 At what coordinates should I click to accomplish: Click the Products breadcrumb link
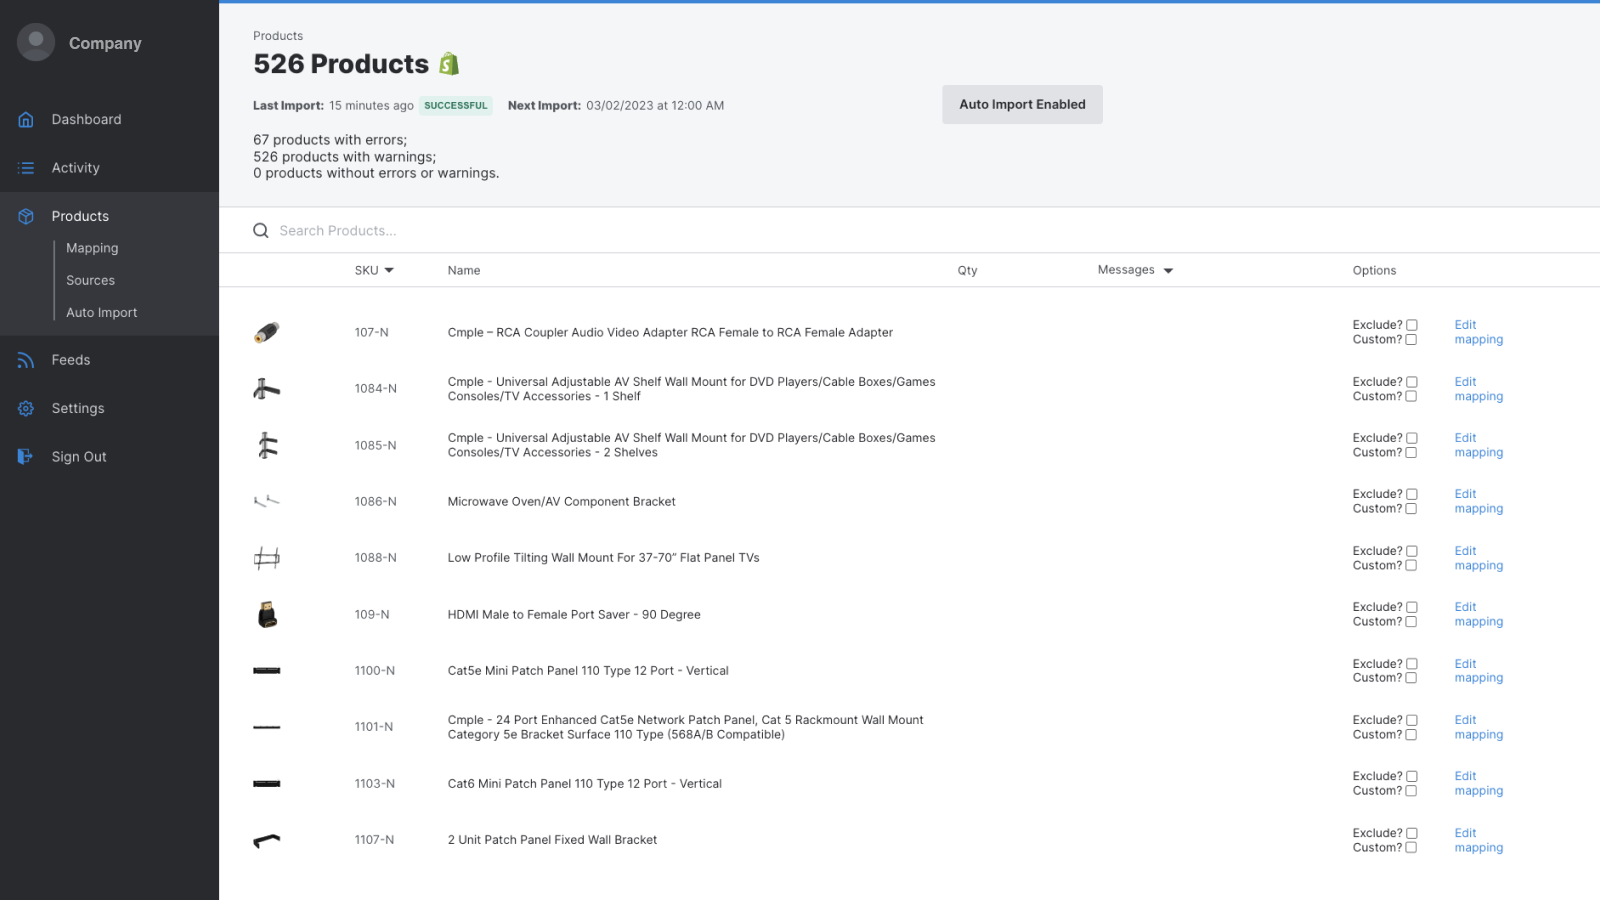[278, 36]
